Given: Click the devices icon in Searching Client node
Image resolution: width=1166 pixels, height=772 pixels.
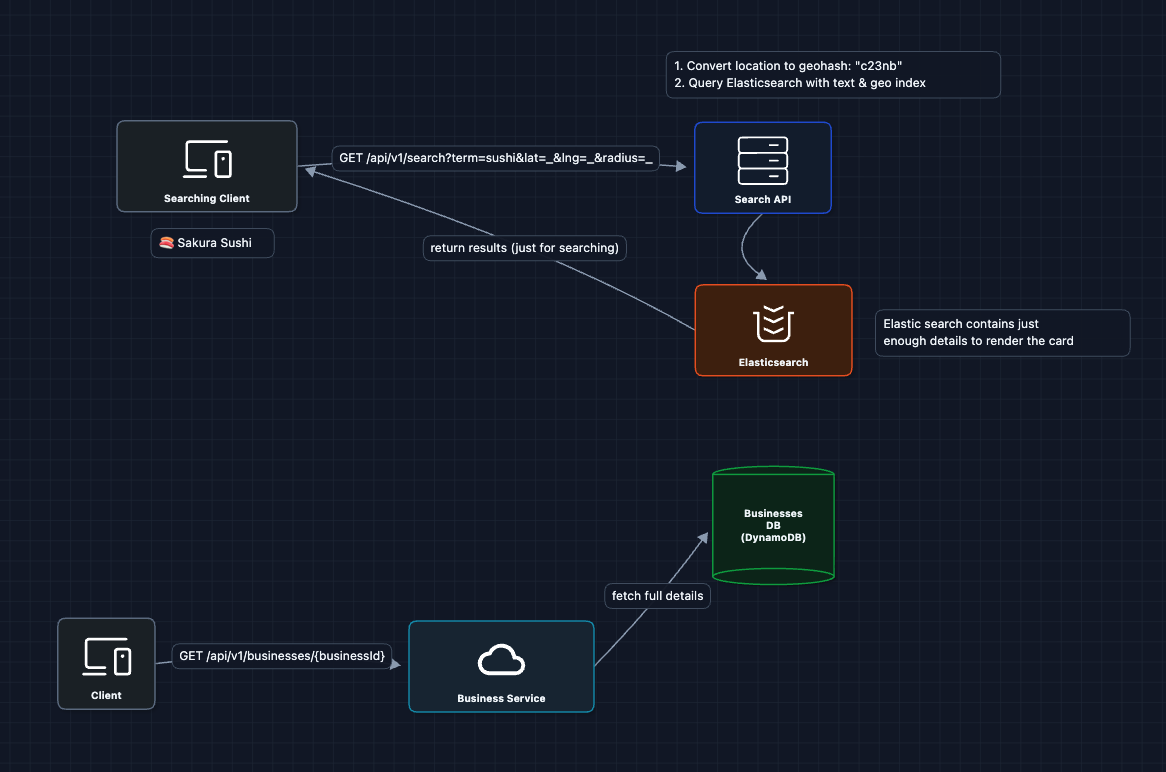Looking at the screenshot, I should click(x=207, y=159).
